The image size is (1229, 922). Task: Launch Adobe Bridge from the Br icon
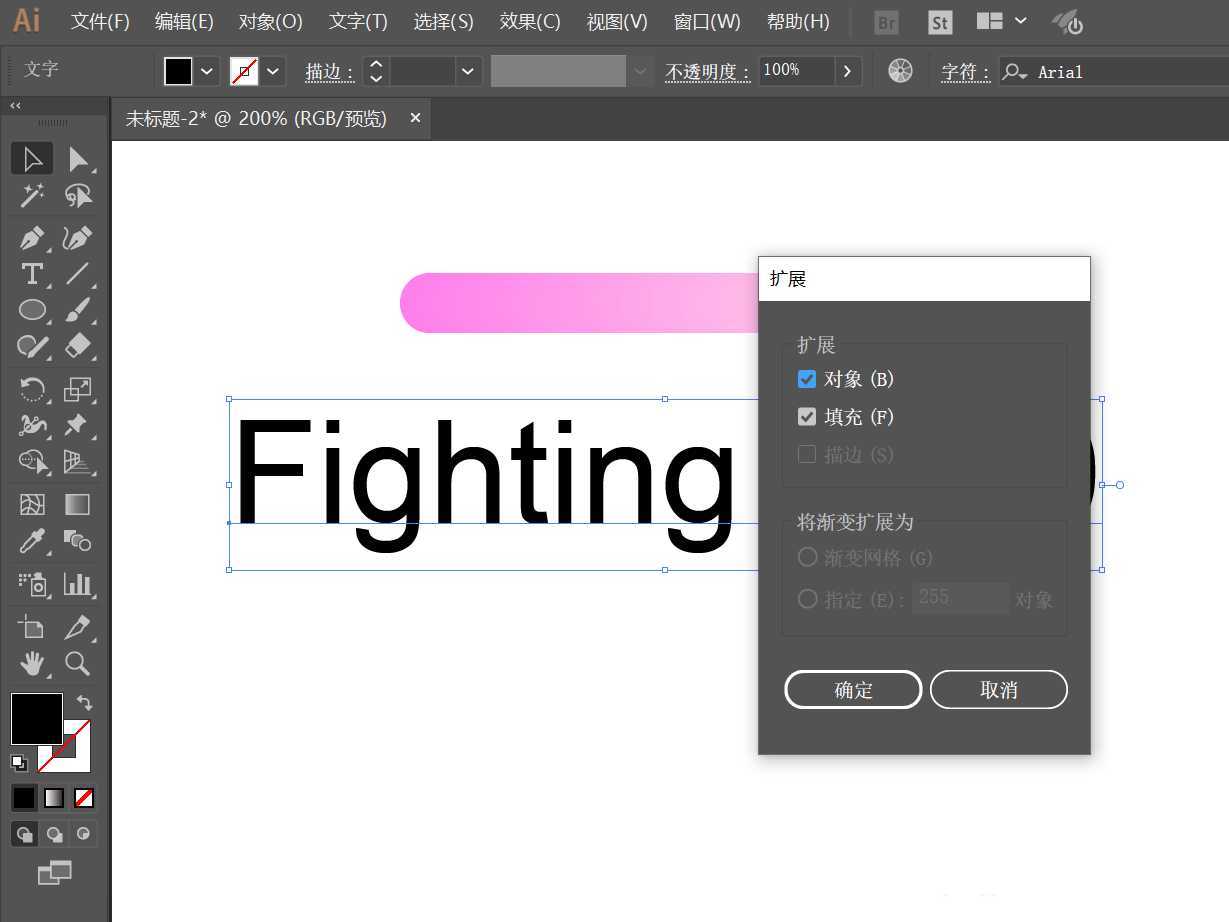(886, 21)
